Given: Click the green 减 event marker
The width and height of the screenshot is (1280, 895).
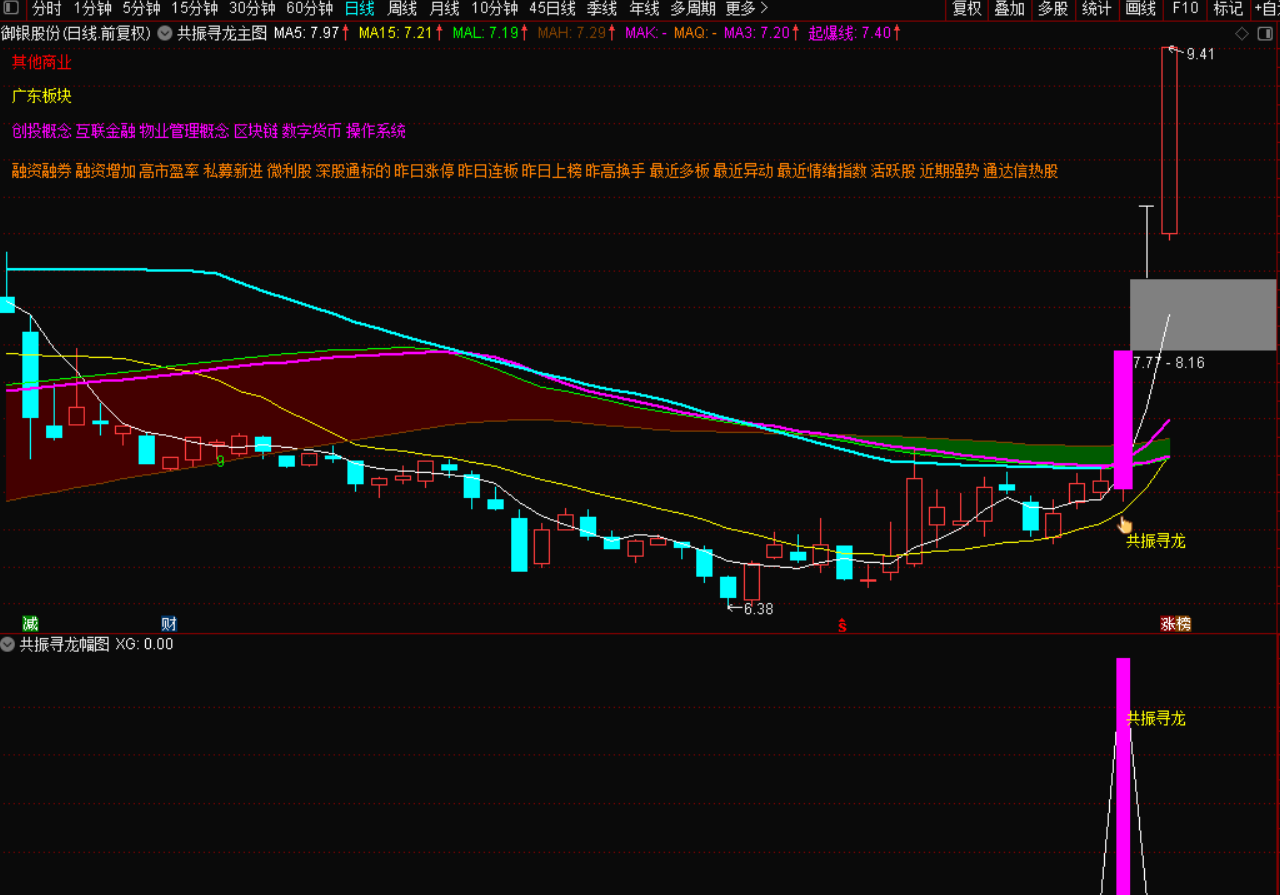Looking at the screenshot, I should [x=30, y=624].
